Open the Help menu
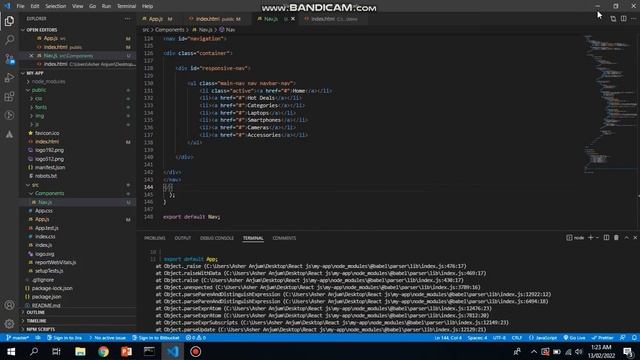This screenshot has height=360, width=640. point(147,6)
